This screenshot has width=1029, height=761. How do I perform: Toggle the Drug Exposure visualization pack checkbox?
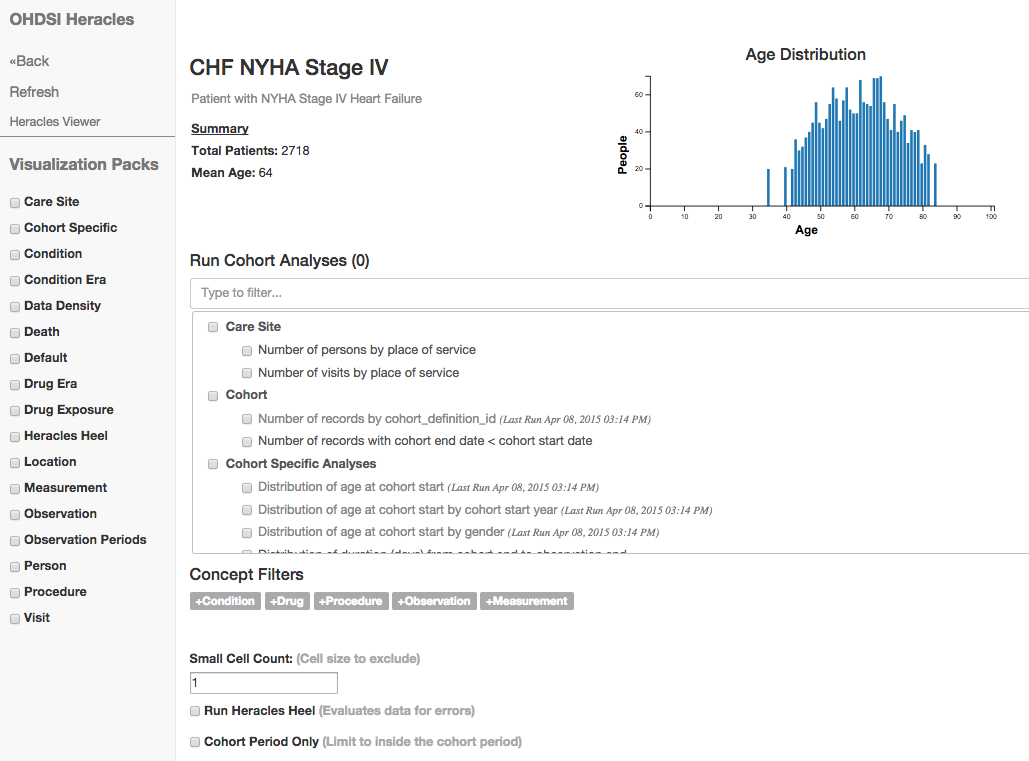click(15, 410)
